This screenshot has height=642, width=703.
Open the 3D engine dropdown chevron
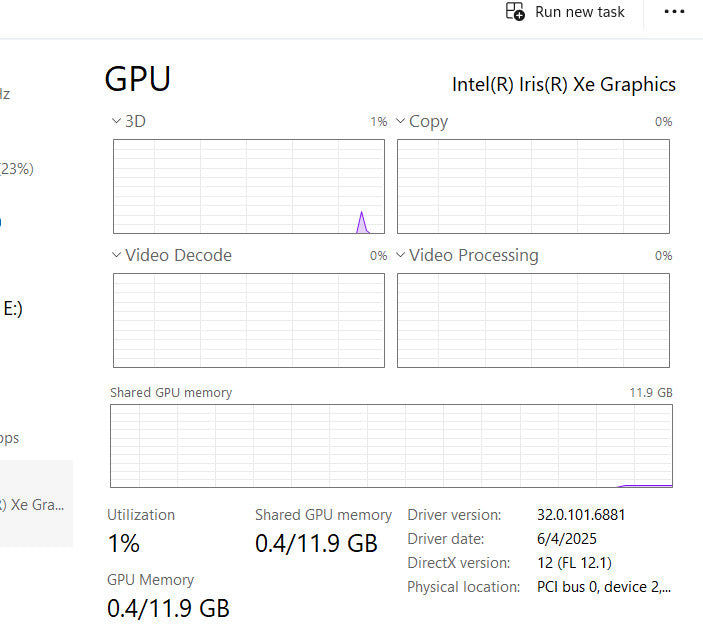pyautogui.click(x=116, y=122)
